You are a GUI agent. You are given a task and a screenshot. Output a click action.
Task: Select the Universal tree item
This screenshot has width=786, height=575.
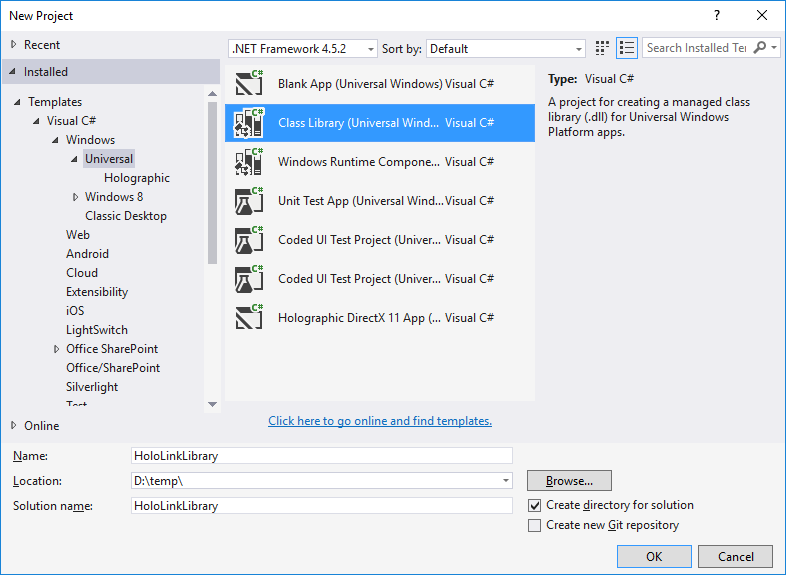click(x=109, y=159)
